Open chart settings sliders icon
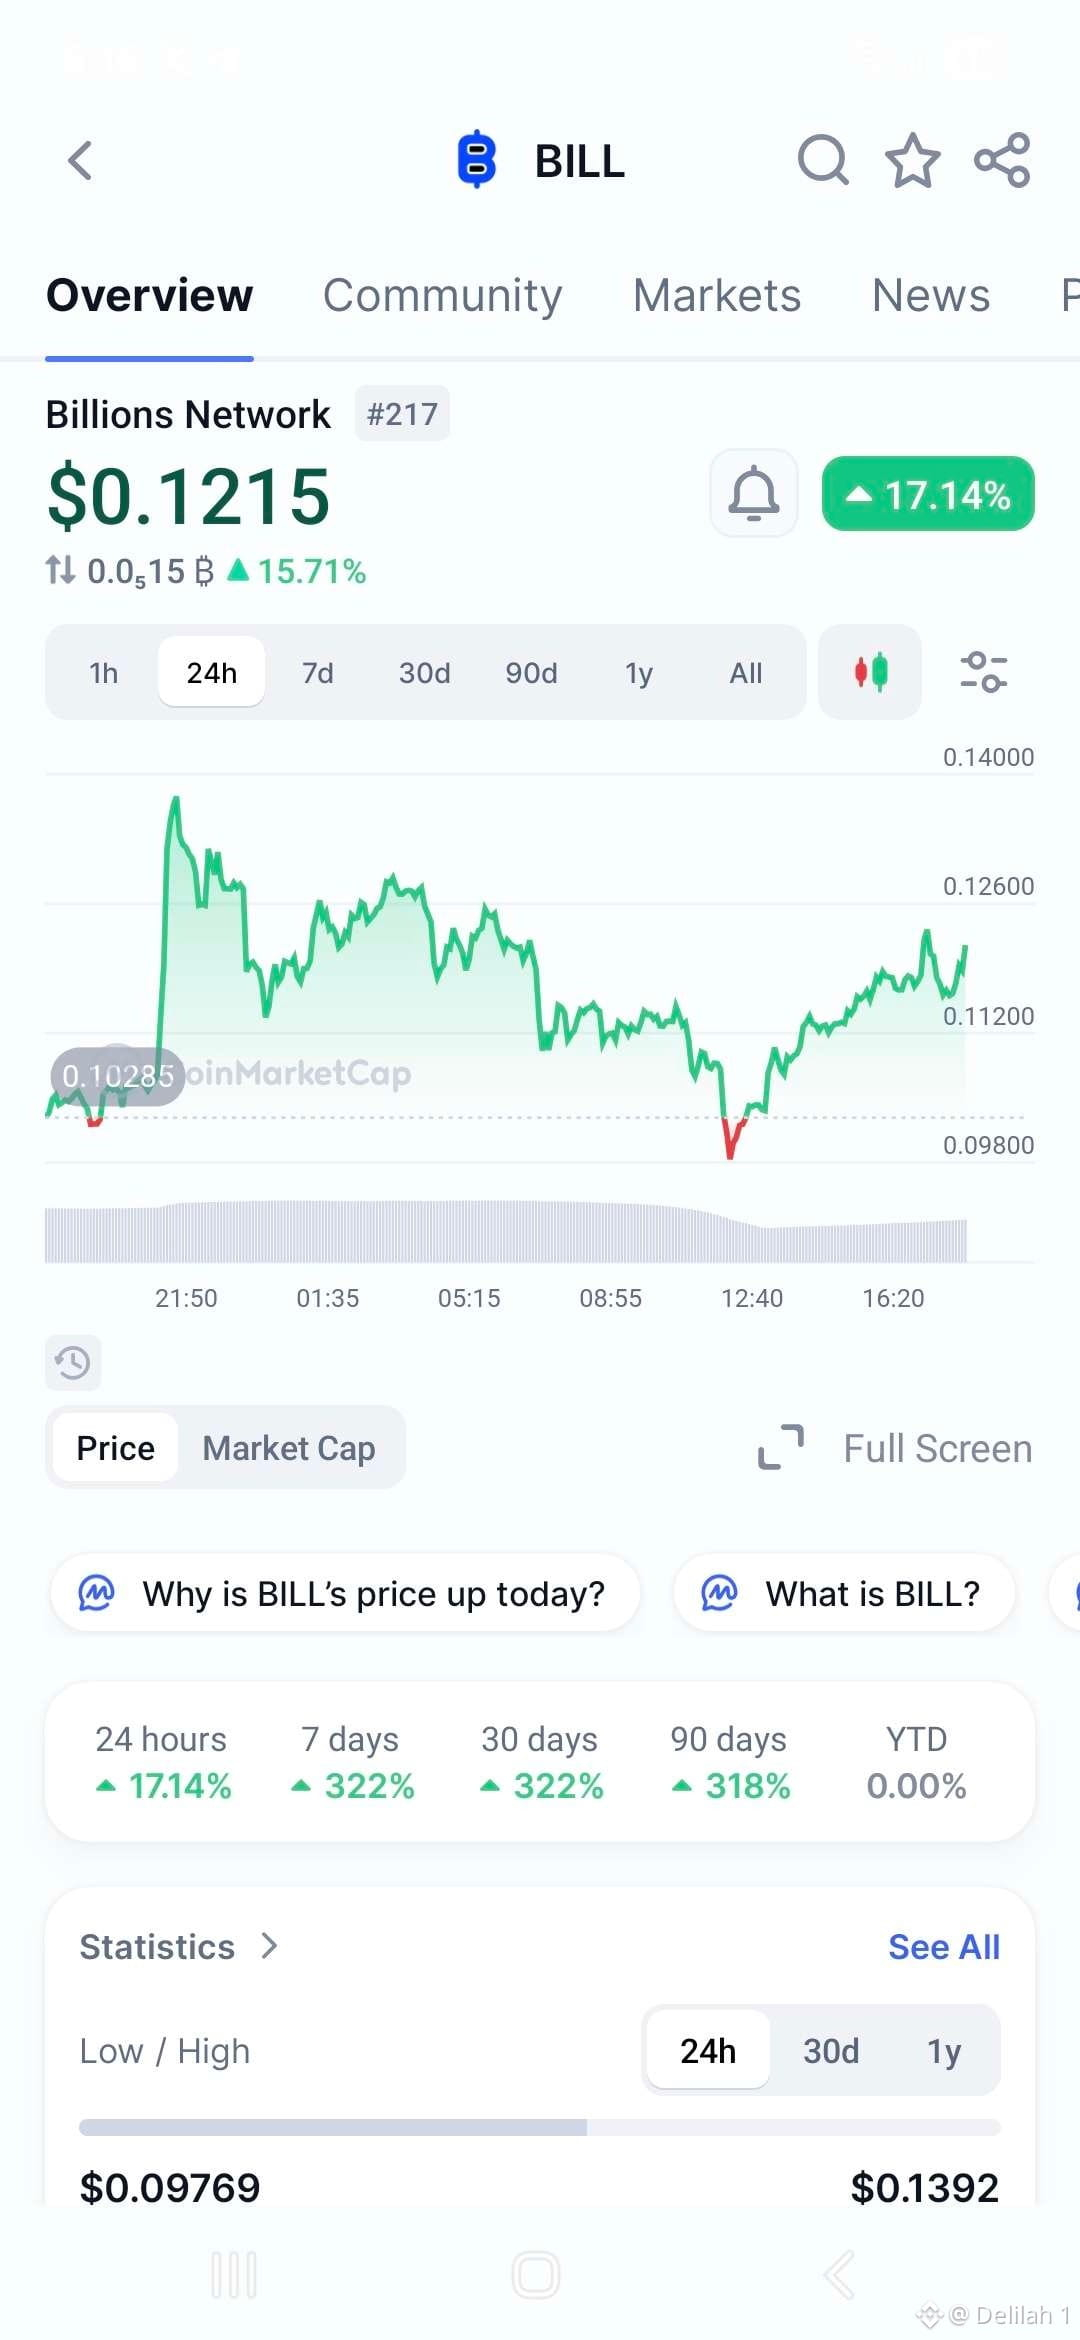The height and width of the screenshot is (2340, 1080). tap(984, 672)
